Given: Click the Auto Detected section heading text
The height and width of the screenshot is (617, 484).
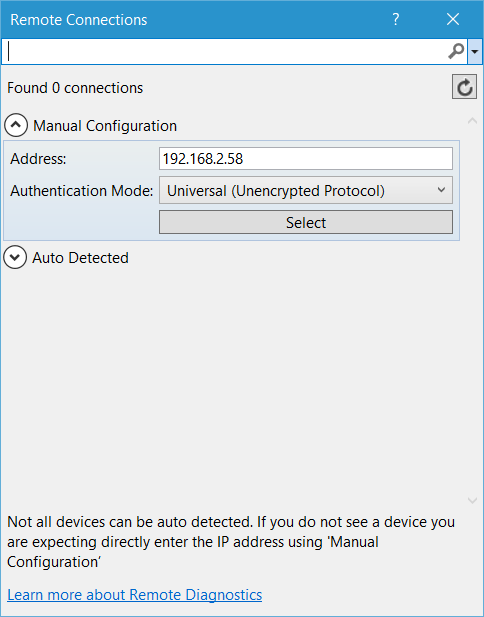Looking at the screenshot, I should (x=80, y=258).
